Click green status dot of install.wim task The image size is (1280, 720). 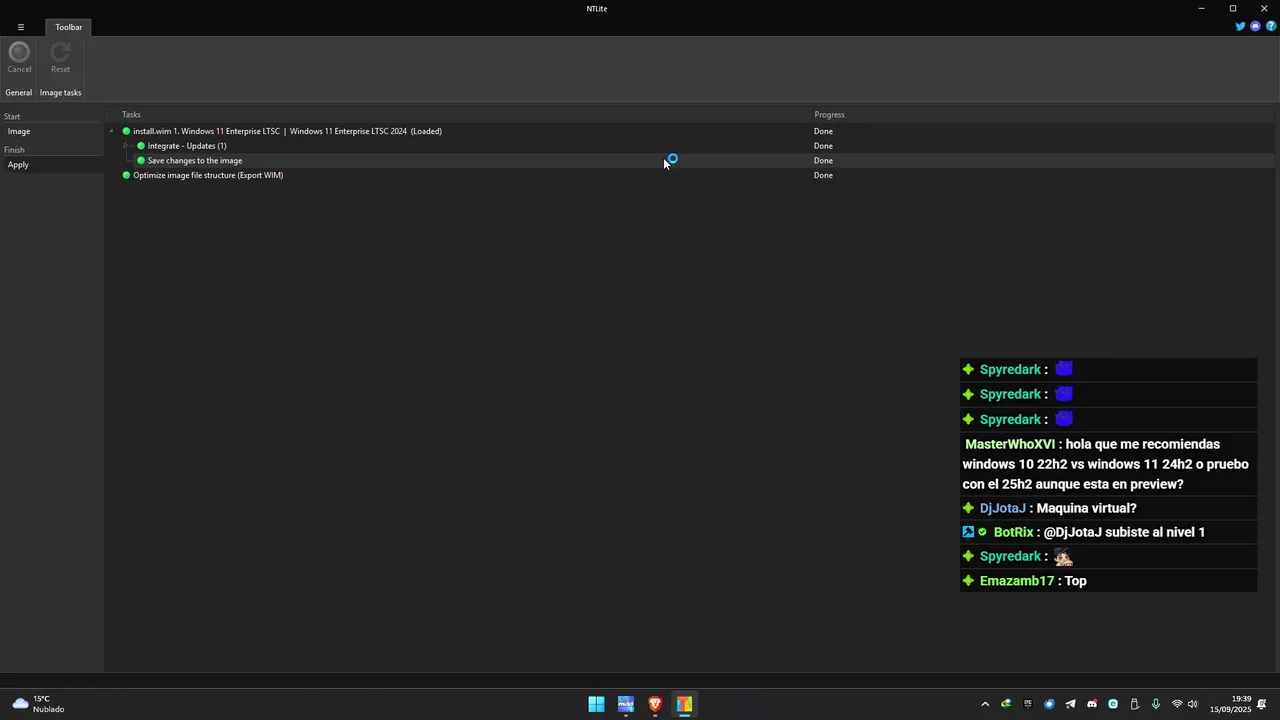[126, 131]
